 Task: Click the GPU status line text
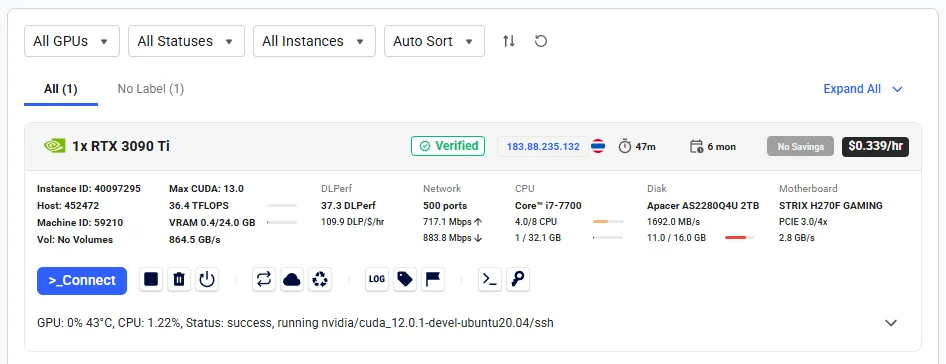pos(295,323)
